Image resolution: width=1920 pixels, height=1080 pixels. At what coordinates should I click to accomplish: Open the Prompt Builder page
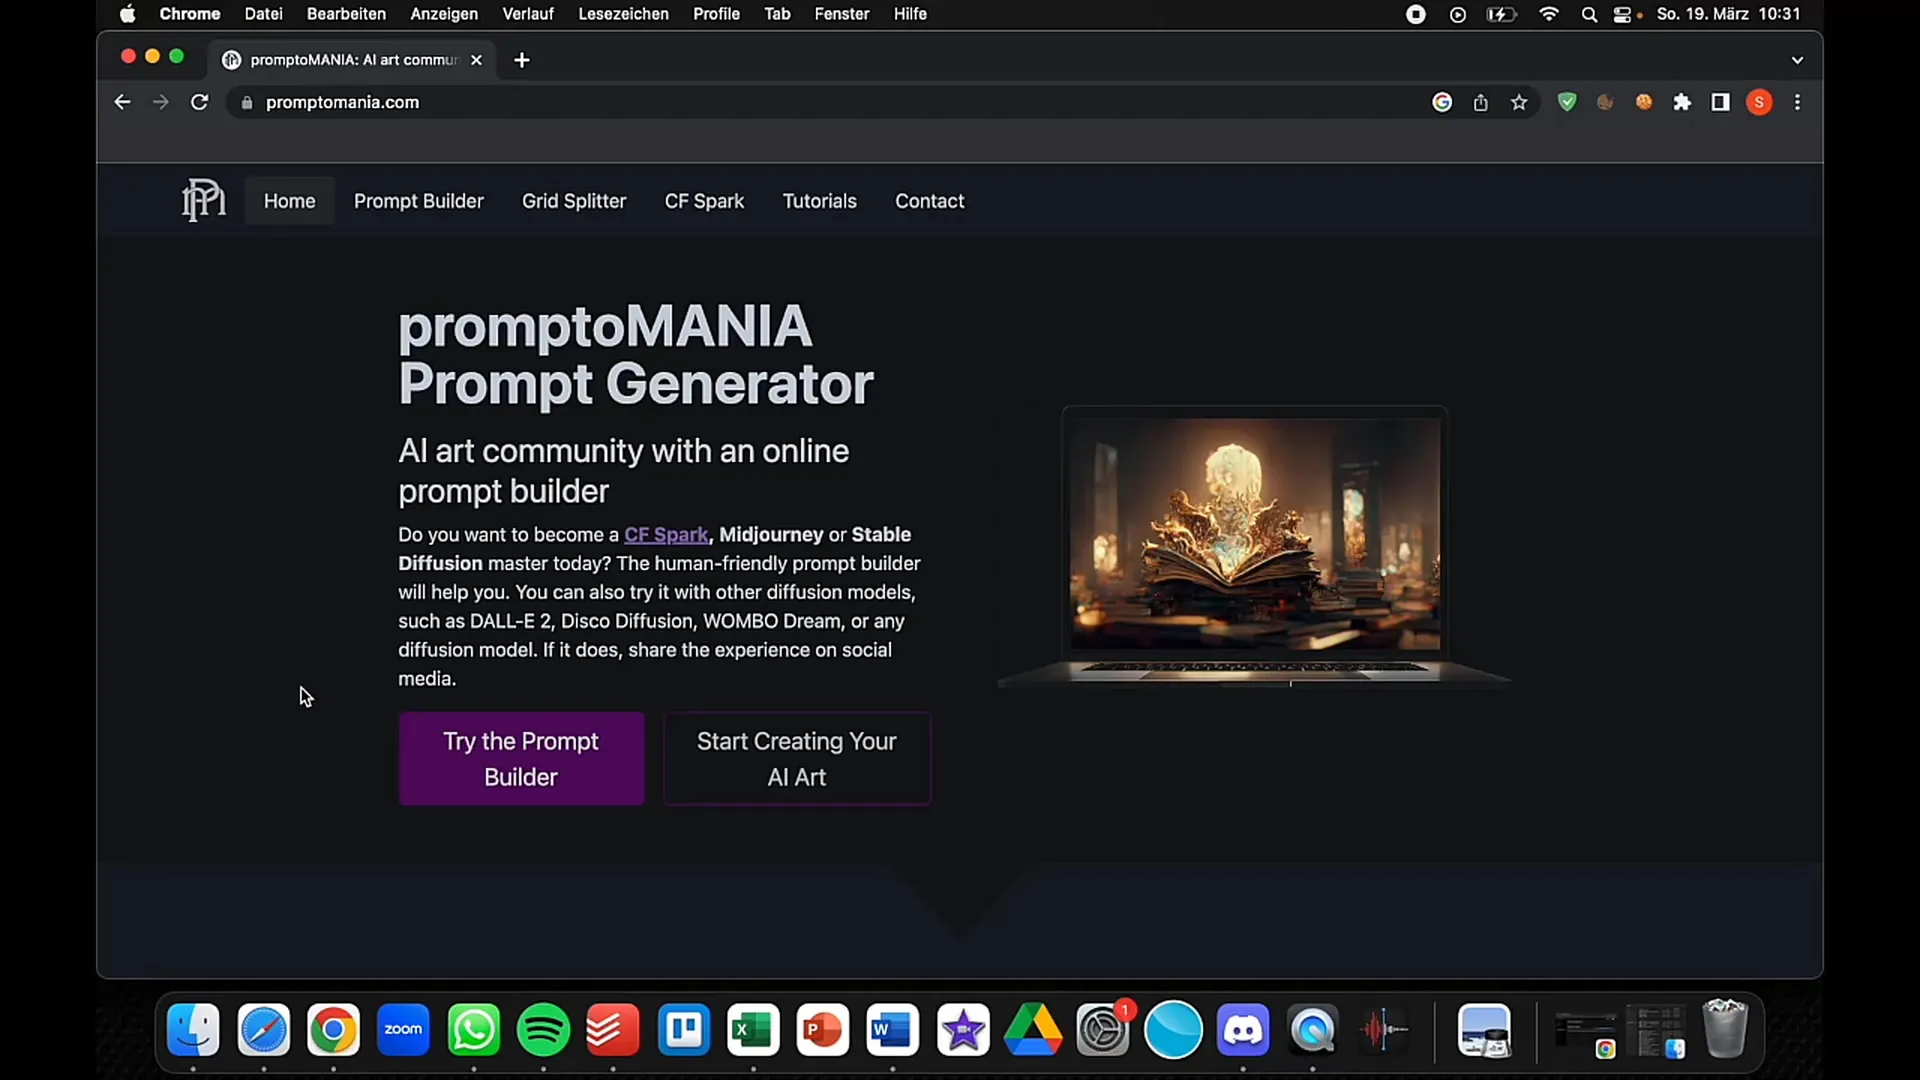click(419, 200)
